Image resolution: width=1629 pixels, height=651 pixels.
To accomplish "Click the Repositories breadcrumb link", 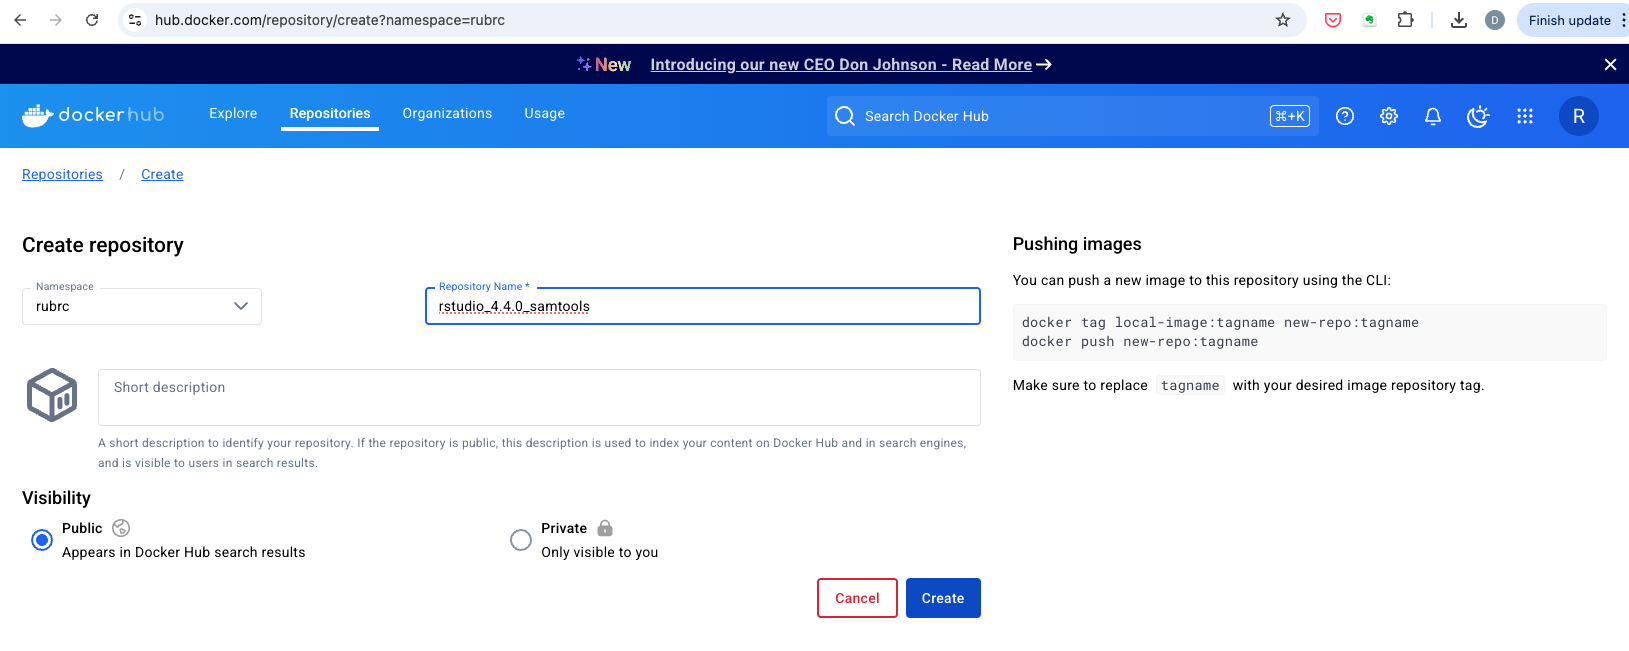I will (62, 174).
